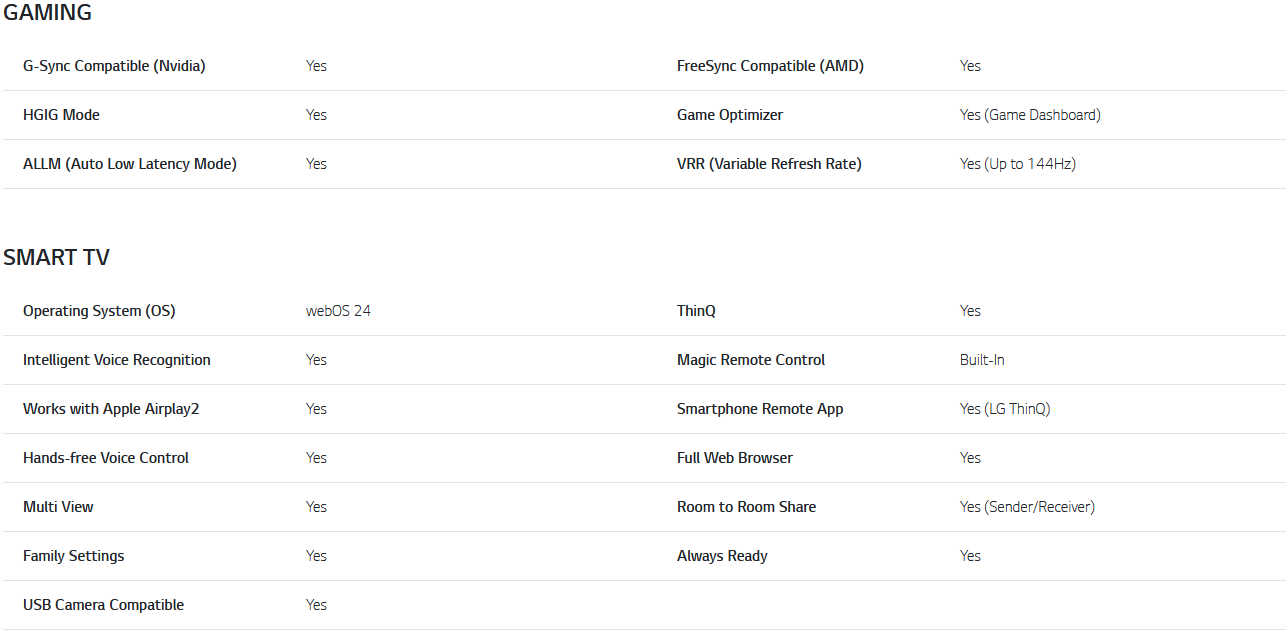Select the Always Ready label
Image resolution: width=1286 pixels, height=633 pixels.
point(722,556)
